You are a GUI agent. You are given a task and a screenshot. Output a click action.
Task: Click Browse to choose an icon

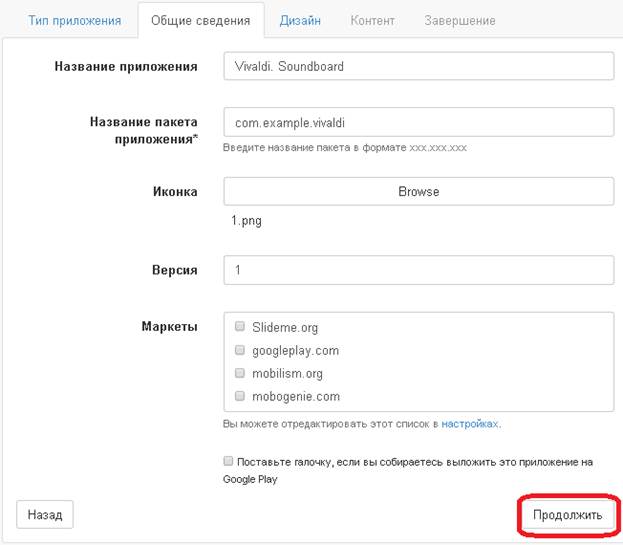(418, 191)
